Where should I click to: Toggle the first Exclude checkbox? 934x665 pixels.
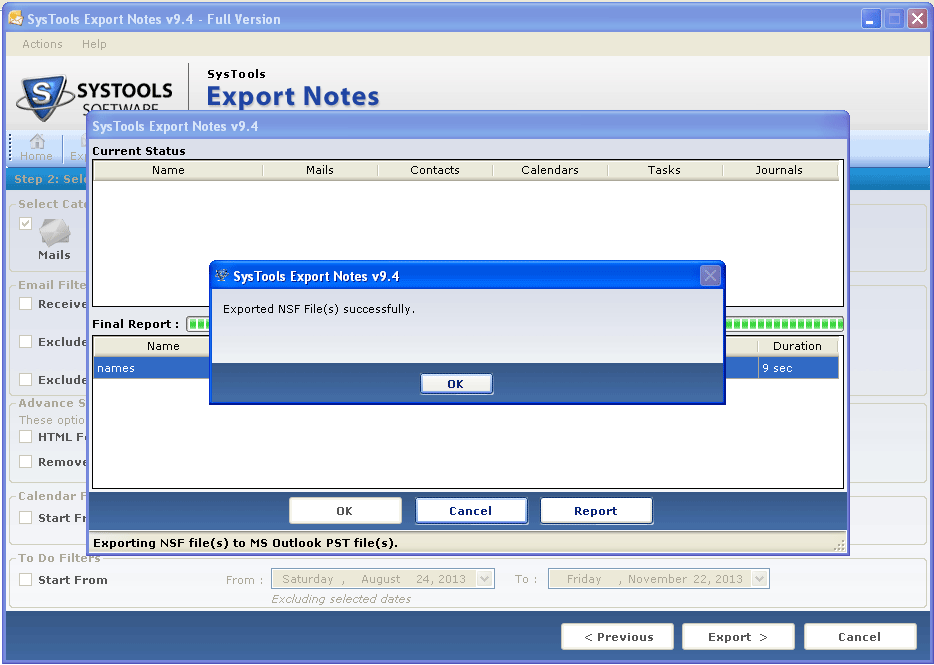click(x=26, y=341)
